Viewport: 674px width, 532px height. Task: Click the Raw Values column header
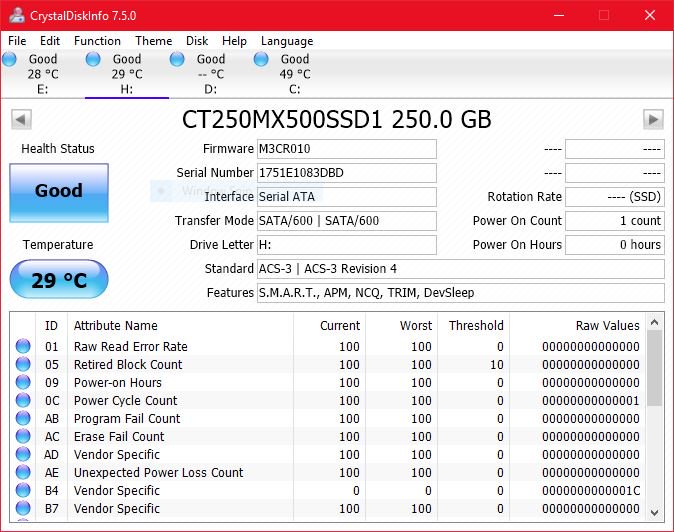(x=577, y=325)
